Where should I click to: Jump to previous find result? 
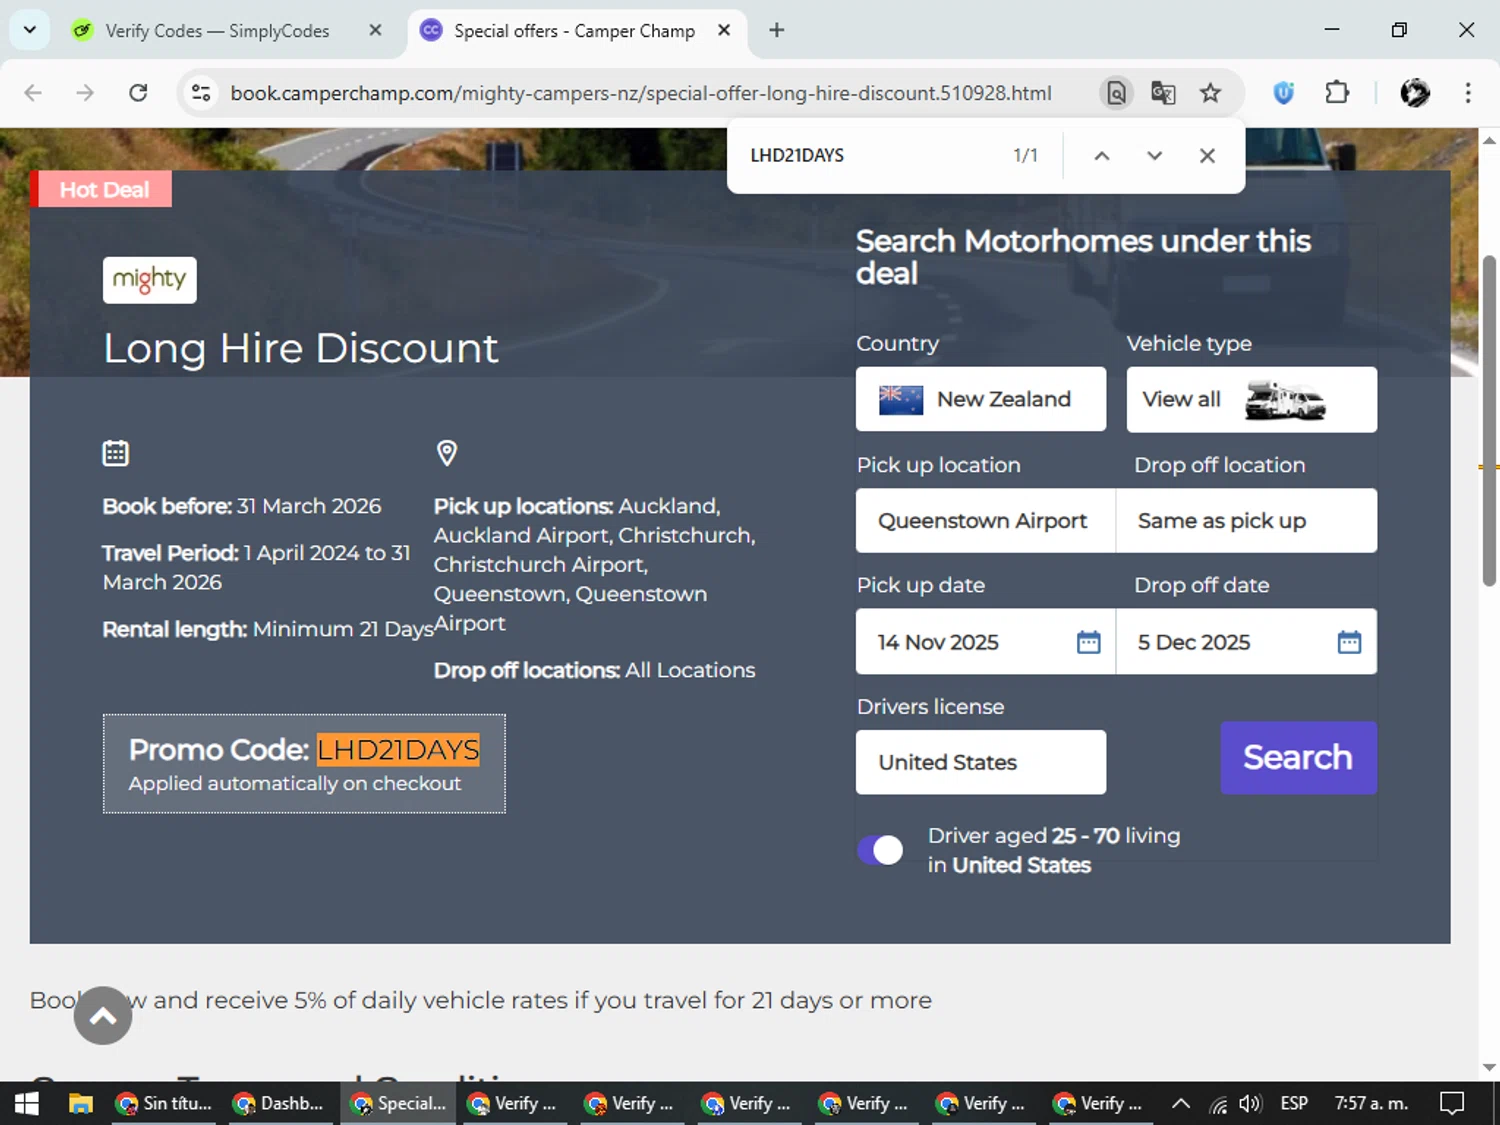pyautogui.click(x=1102, y=155)
